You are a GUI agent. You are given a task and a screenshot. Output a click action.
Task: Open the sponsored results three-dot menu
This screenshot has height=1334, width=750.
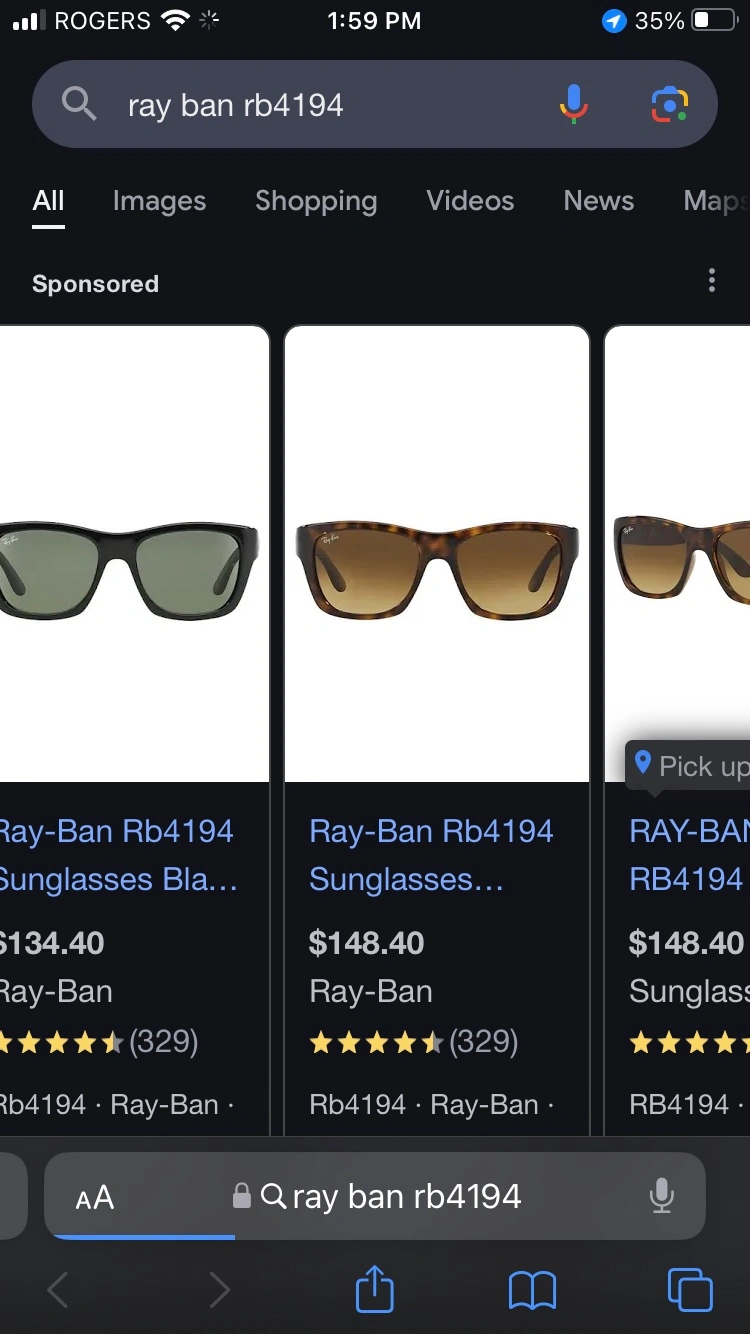click(711, 281)
